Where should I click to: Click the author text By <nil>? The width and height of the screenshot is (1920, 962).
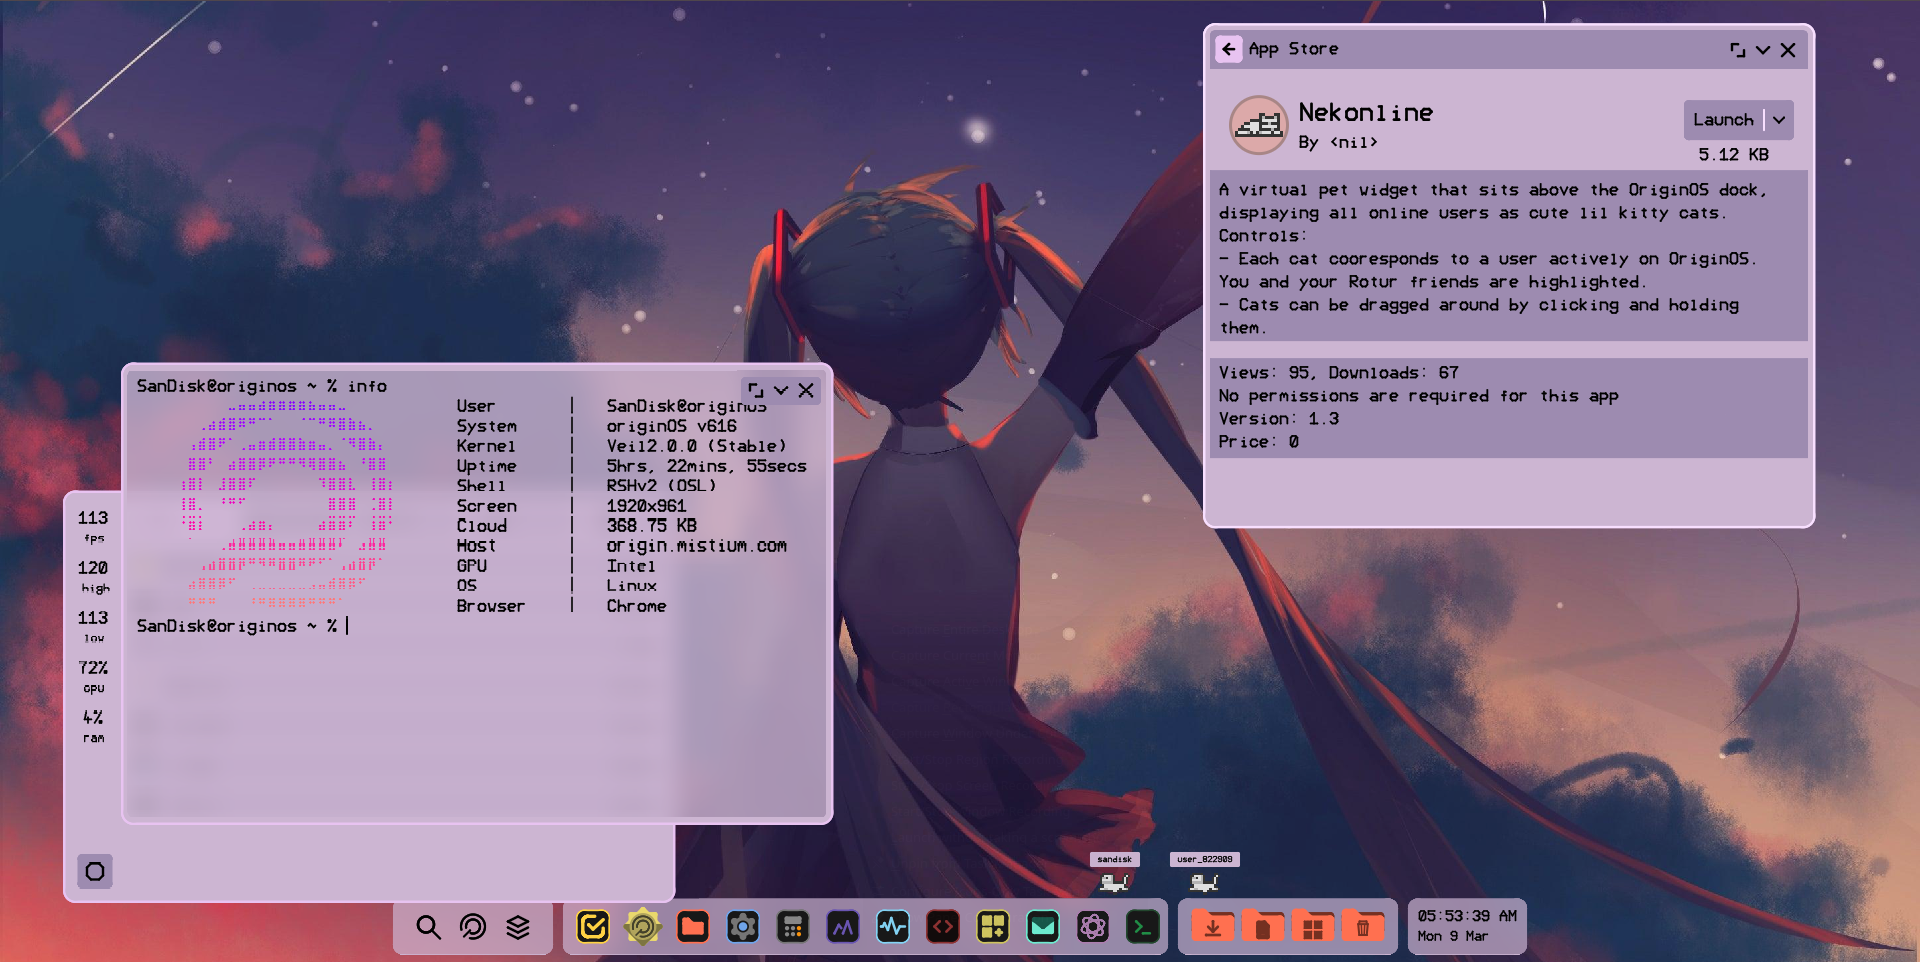pyautogui.click(x=1338, y=143)
